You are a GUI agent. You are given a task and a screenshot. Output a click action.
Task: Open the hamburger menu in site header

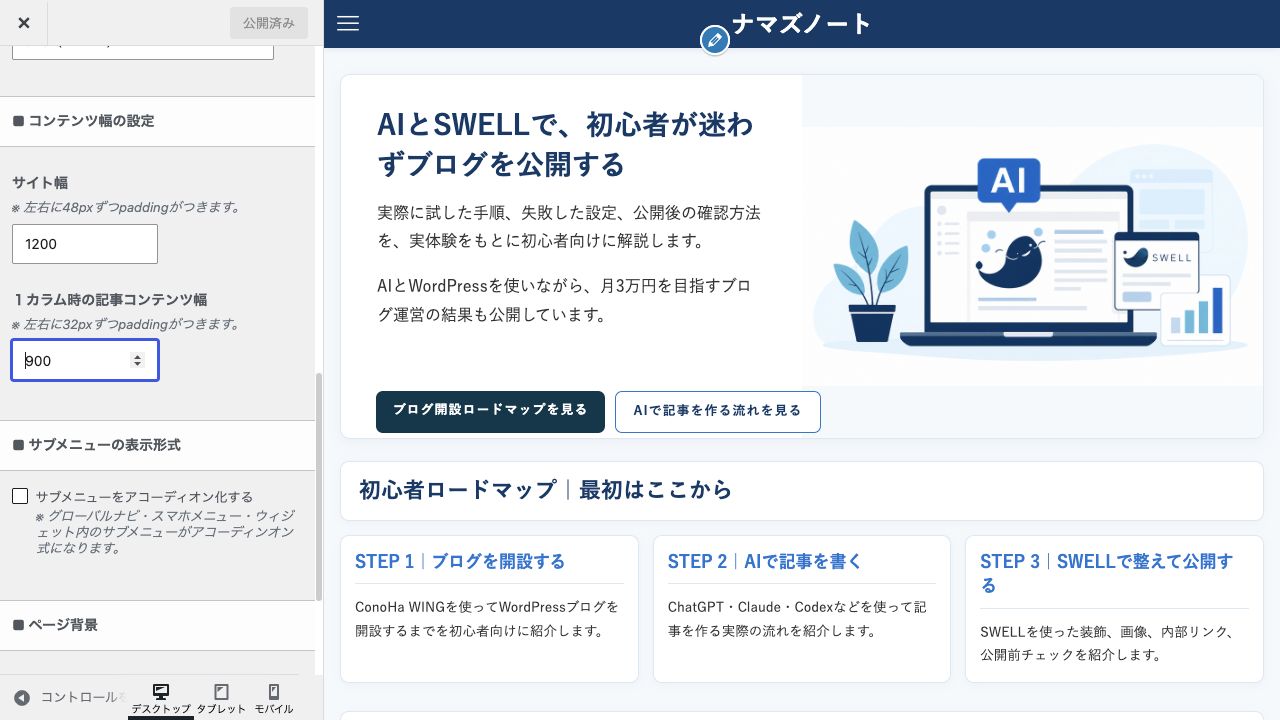(x=348, y=23)
